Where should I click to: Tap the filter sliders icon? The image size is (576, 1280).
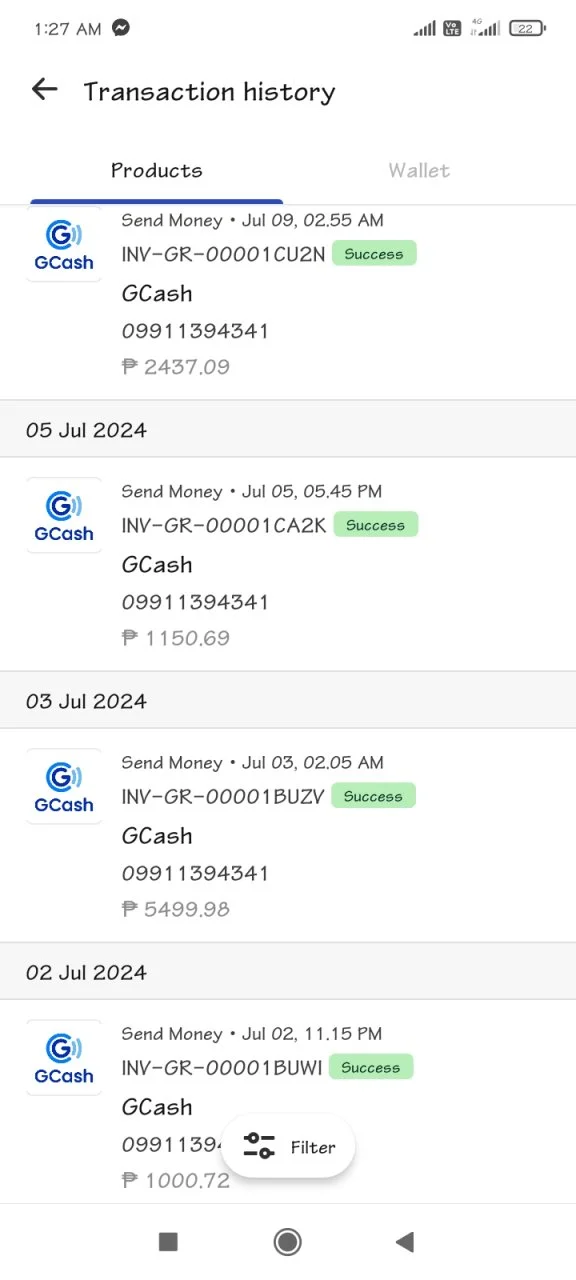259,1146
